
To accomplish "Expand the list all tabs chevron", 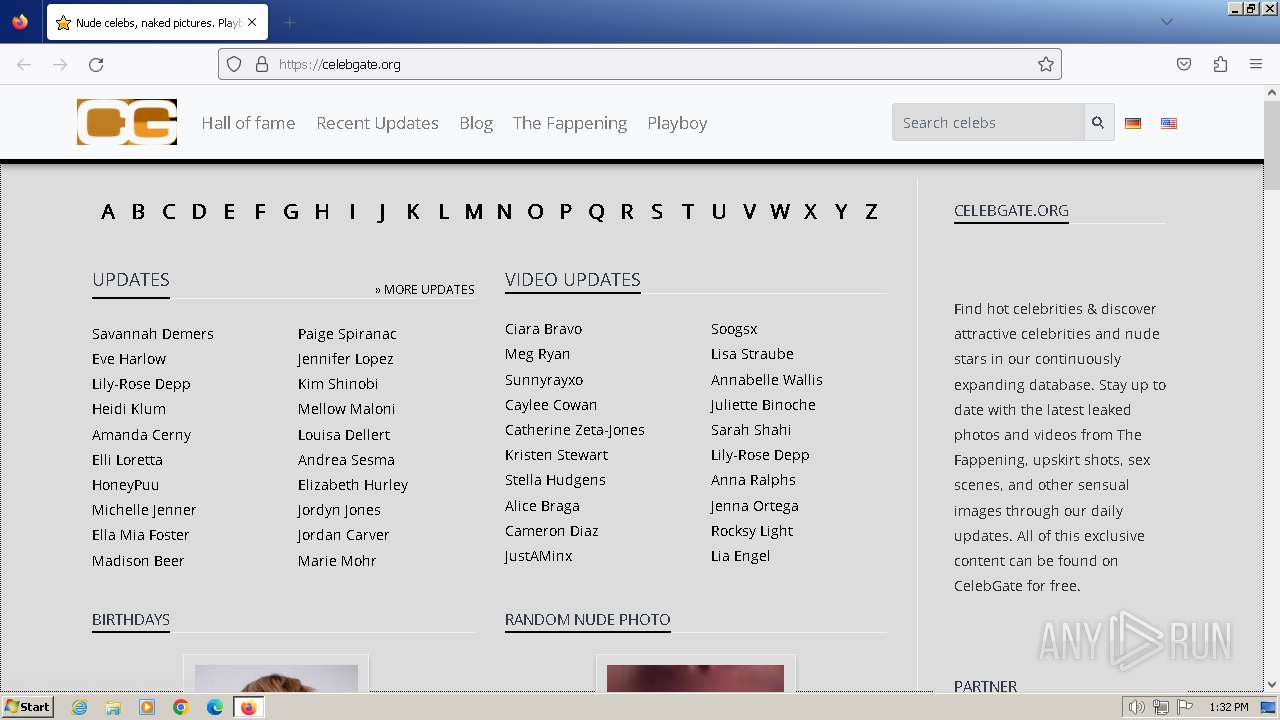I will click(1166, 22).
